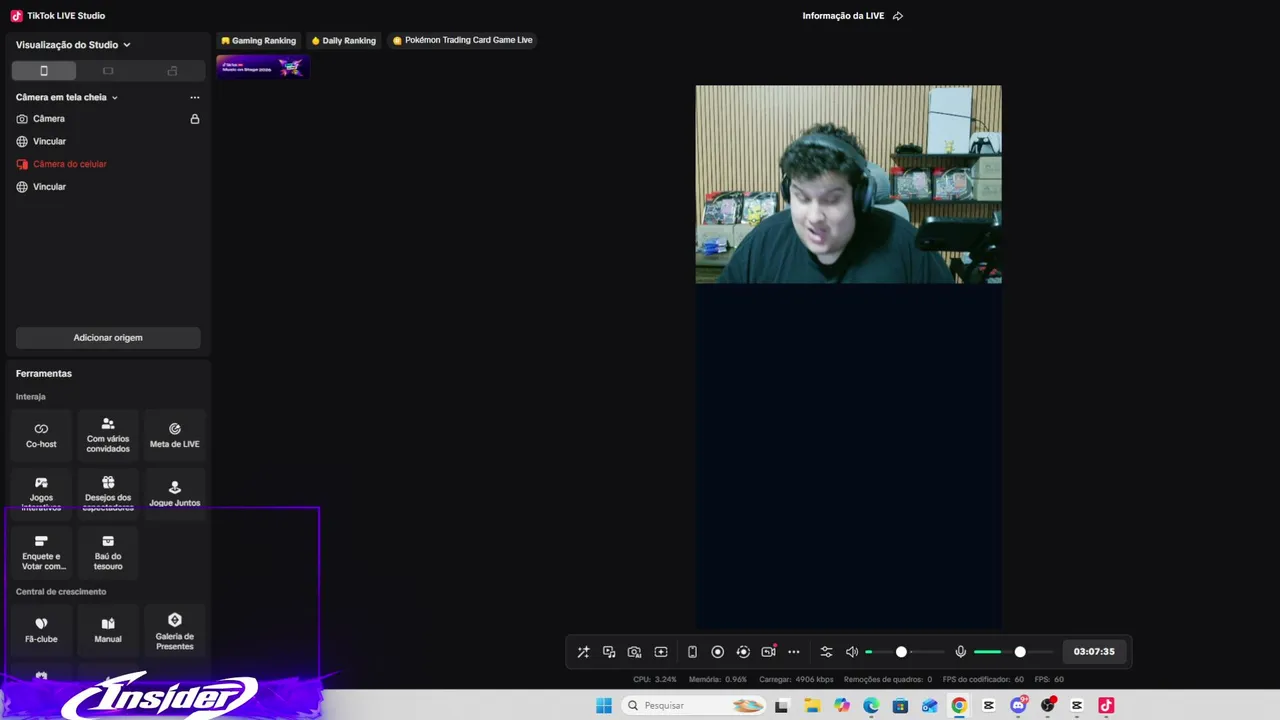1280x720 pixels.
Task: Click the AI camera icon
Action: pyautogui.click(x=635, y=652)
